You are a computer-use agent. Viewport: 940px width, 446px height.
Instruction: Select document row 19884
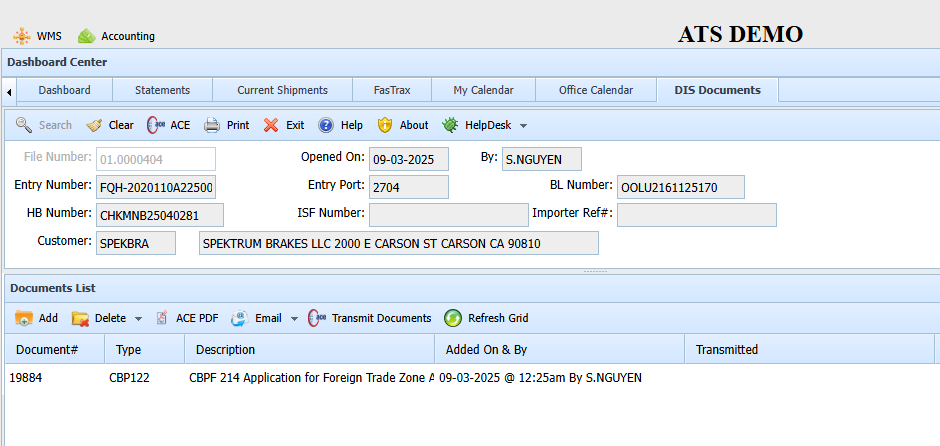pyautogui.click(x=26, y=377)
